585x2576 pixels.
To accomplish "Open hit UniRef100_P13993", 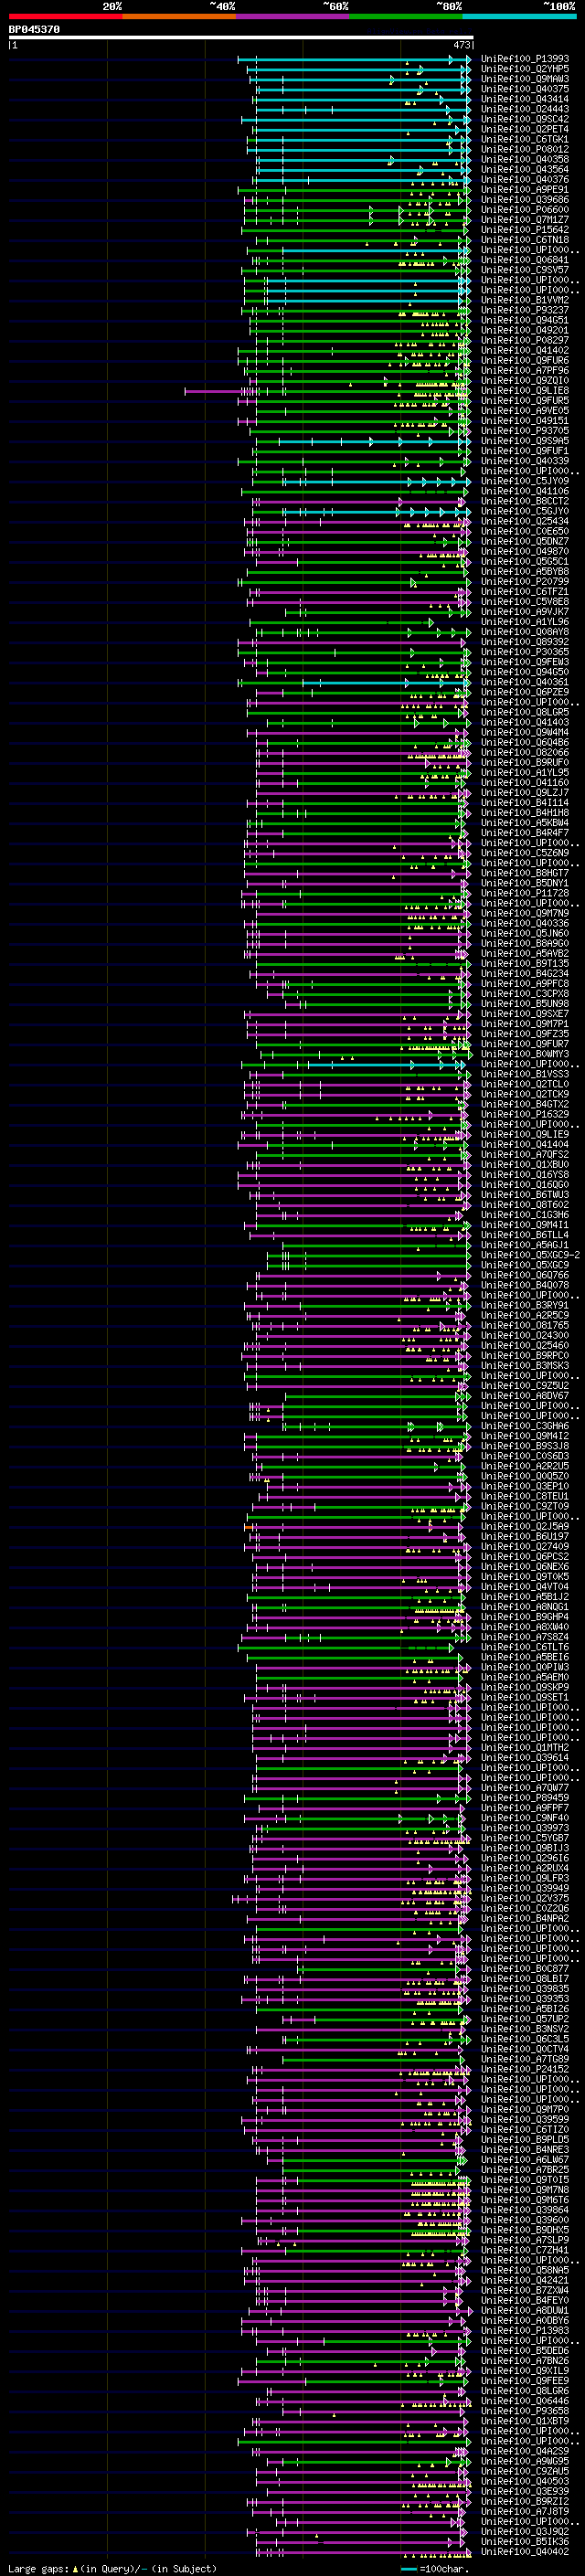I will coord(525,59).
